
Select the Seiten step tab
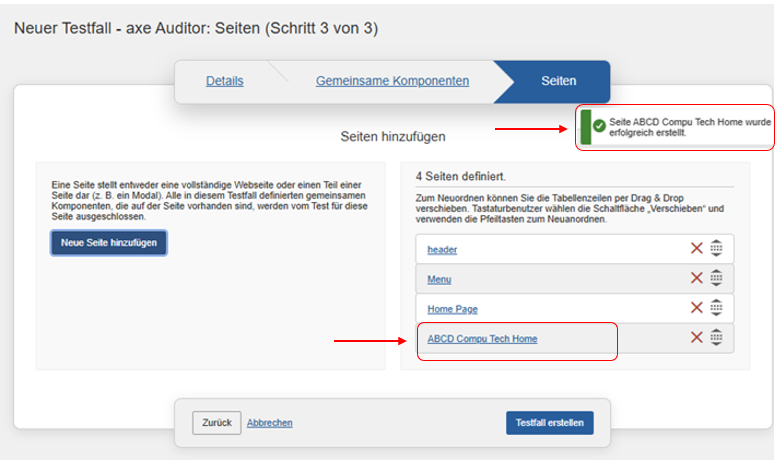(x=558, y=81)
